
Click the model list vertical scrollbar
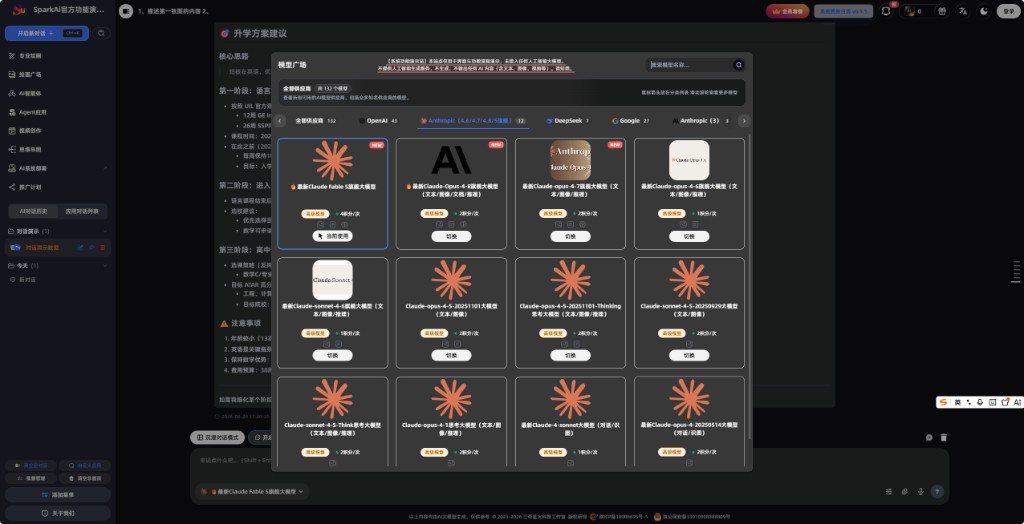(749, 287)
